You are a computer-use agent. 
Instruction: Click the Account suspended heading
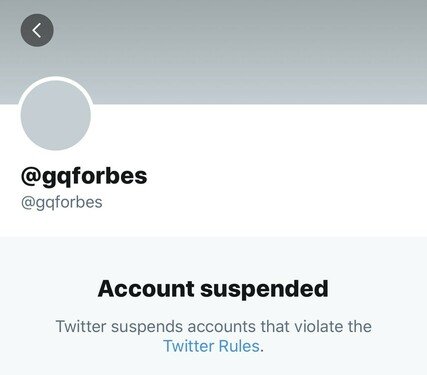pos(213,289)
